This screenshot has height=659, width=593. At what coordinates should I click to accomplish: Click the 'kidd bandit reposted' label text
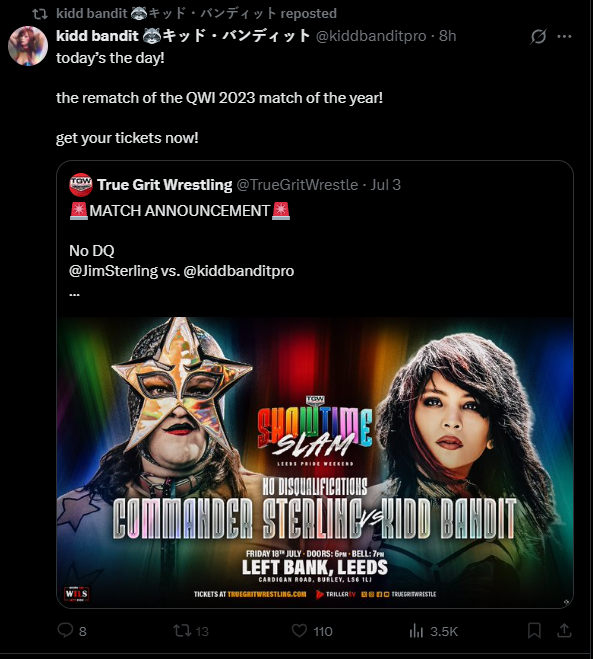coord(196,13)
